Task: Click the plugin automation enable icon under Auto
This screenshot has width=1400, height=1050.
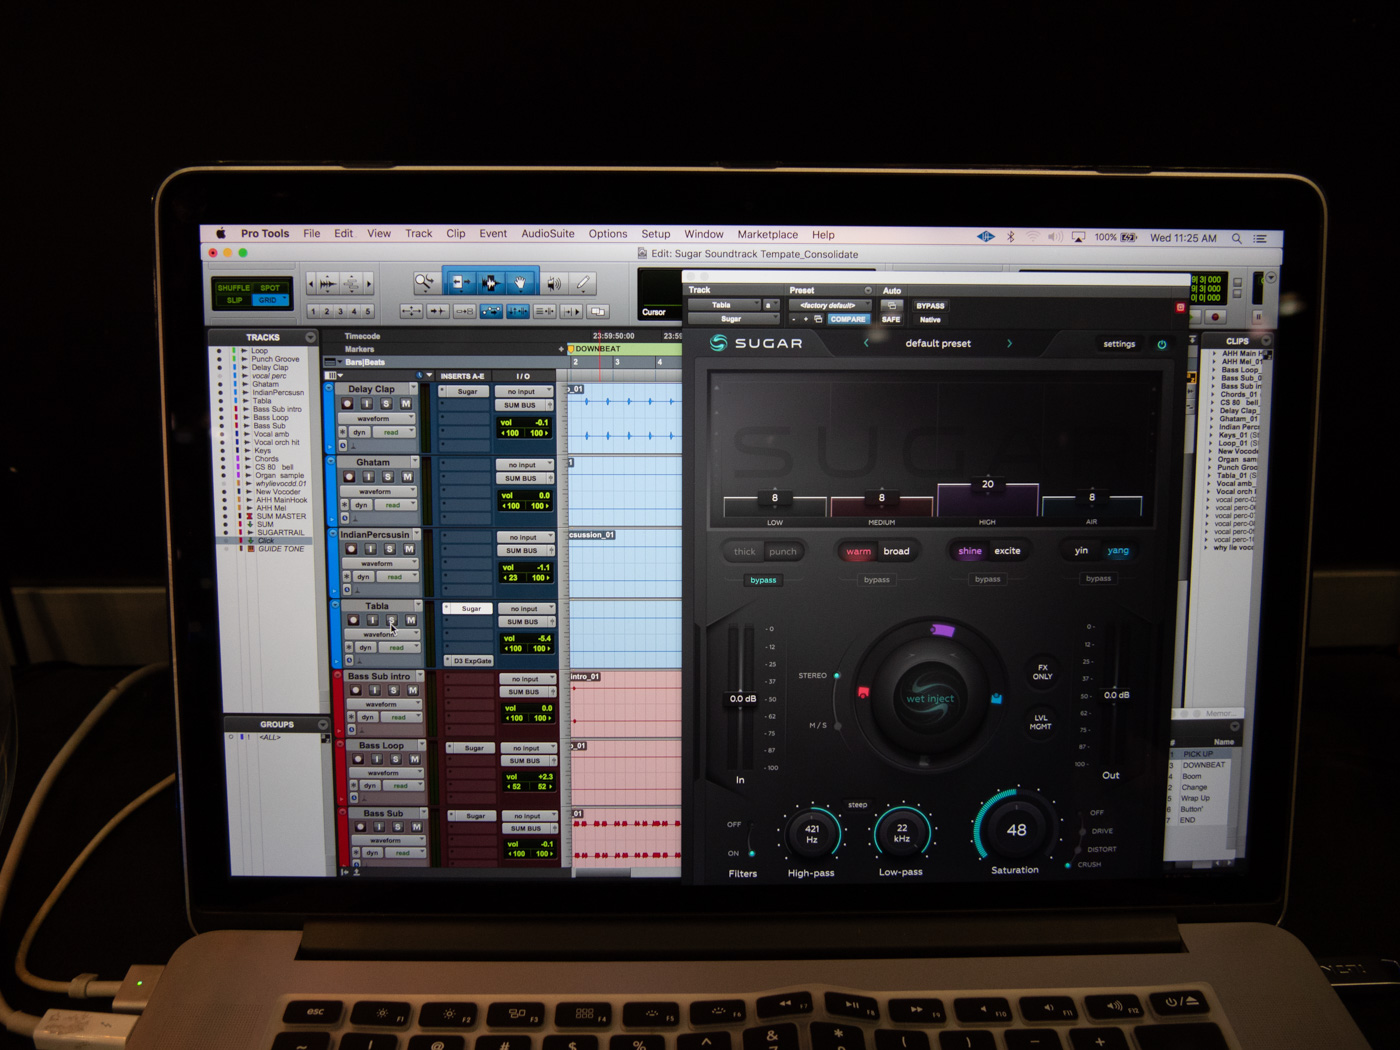Action: tap(891, 306)
